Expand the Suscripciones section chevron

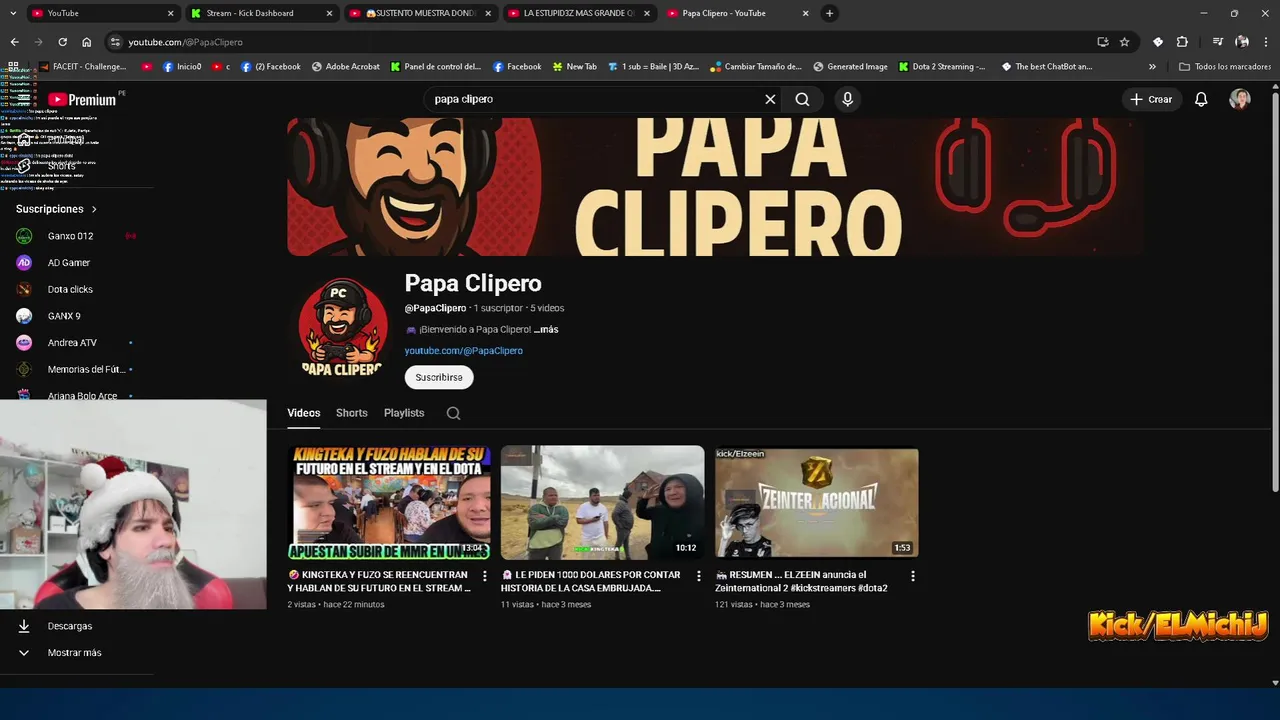point(94,209)
